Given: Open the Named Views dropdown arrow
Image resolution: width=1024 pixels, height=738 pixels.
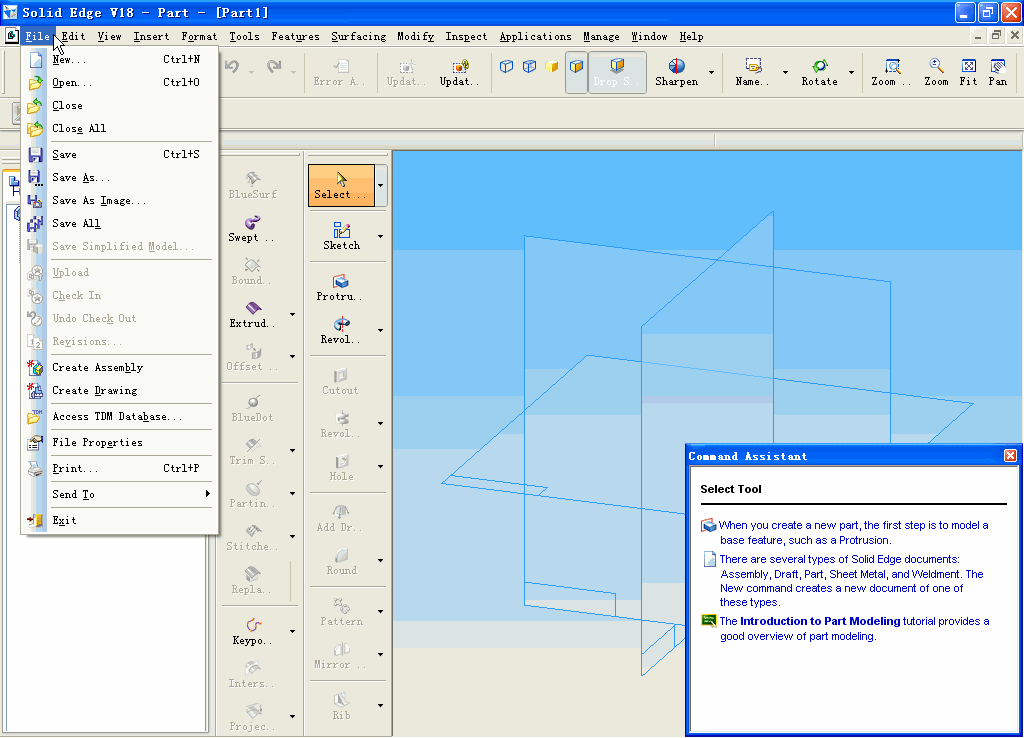Looking at the screenshot, I should point(785,72).
